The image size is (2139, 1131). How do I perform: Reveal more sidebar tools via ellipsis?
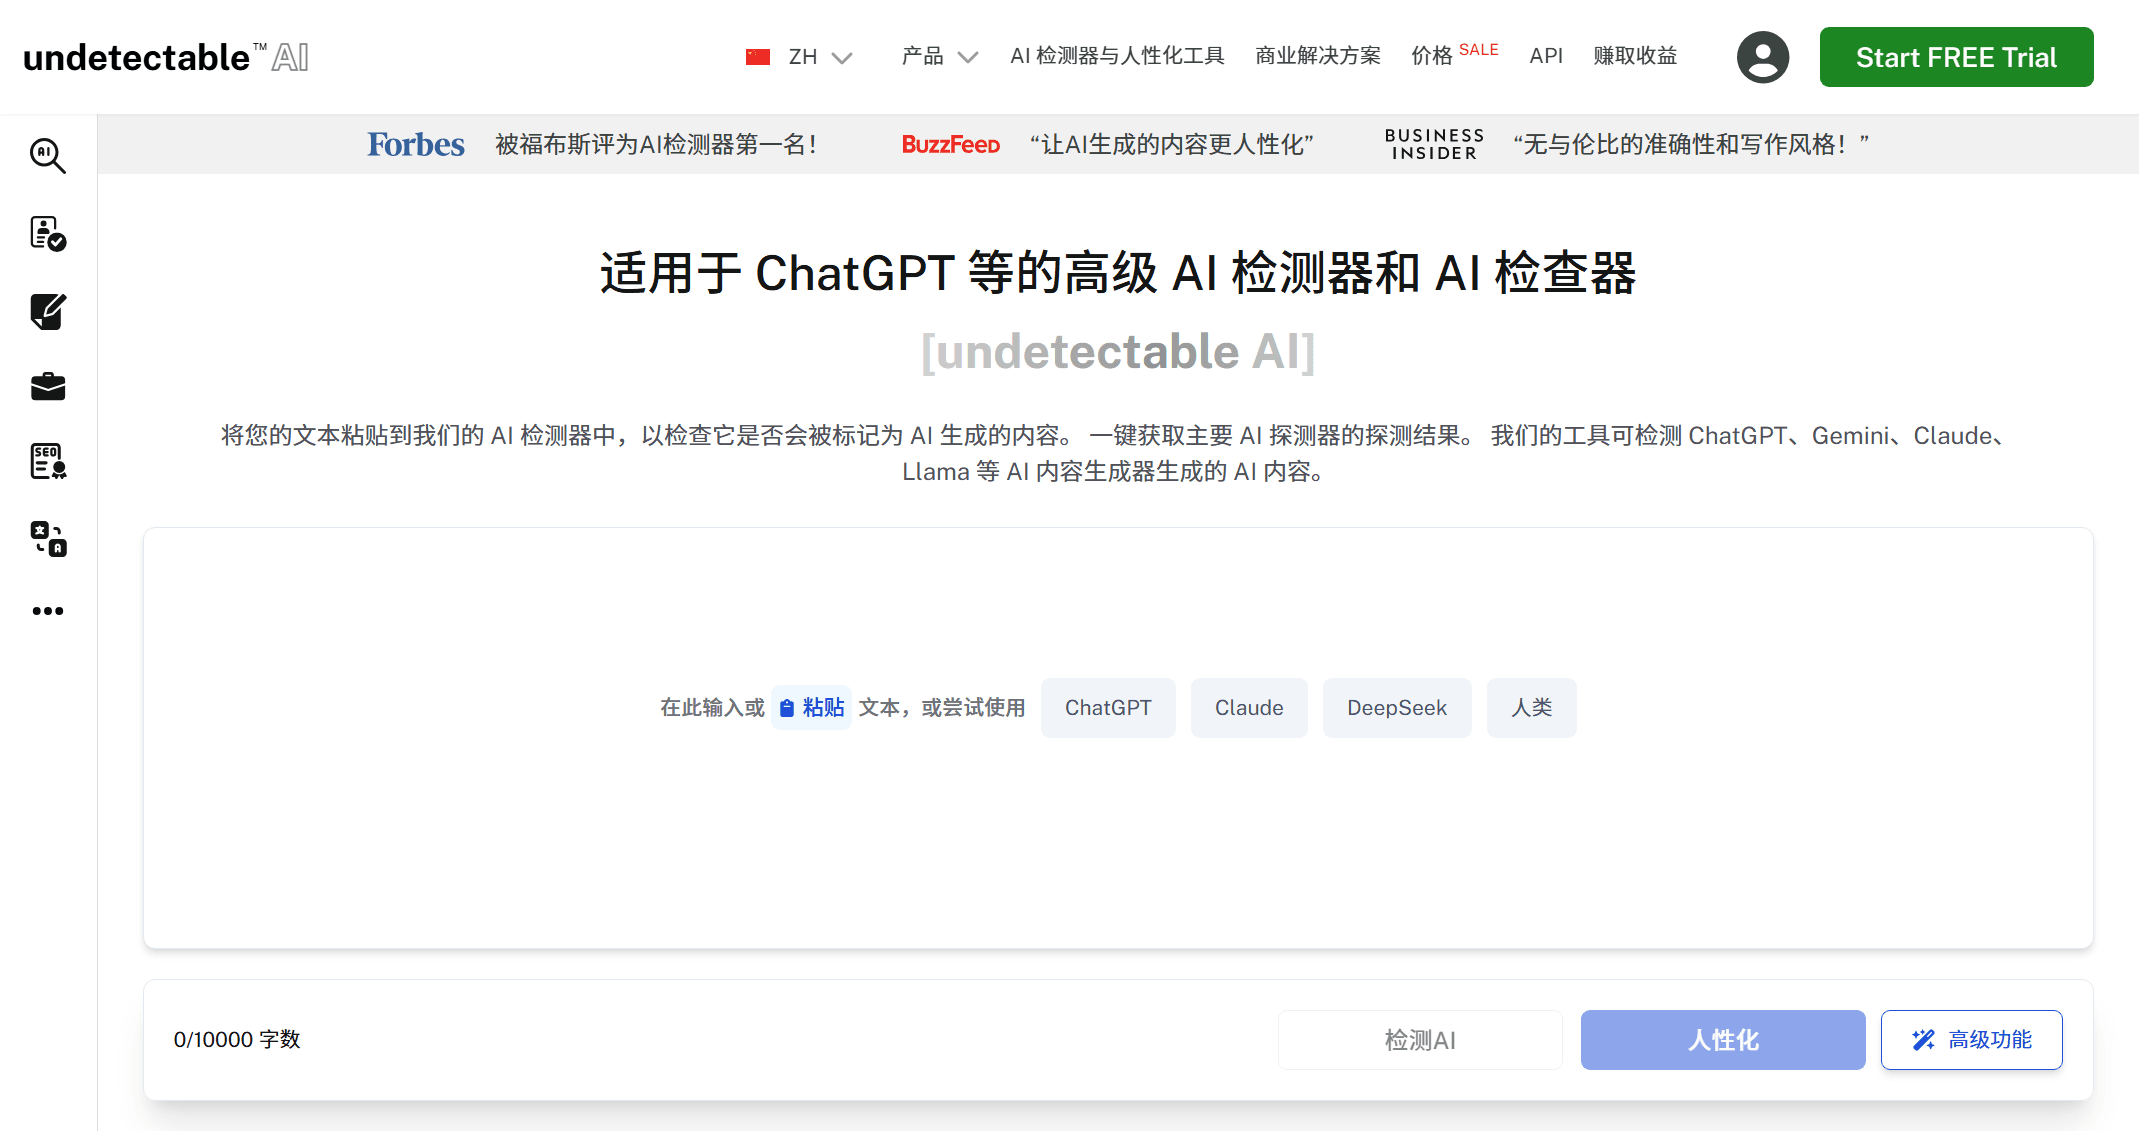point(47,611)
